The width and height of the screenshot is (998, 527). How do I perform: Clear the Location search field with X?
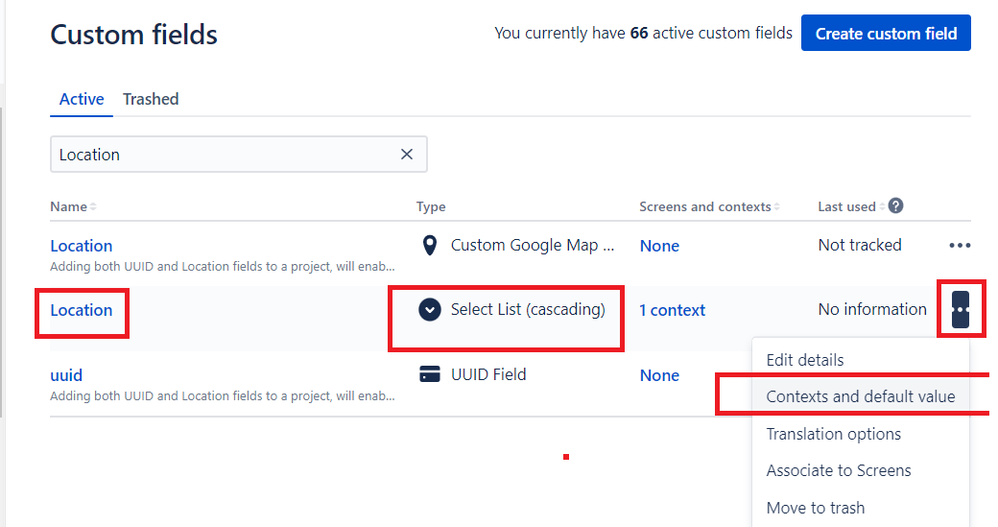point(407,154)
